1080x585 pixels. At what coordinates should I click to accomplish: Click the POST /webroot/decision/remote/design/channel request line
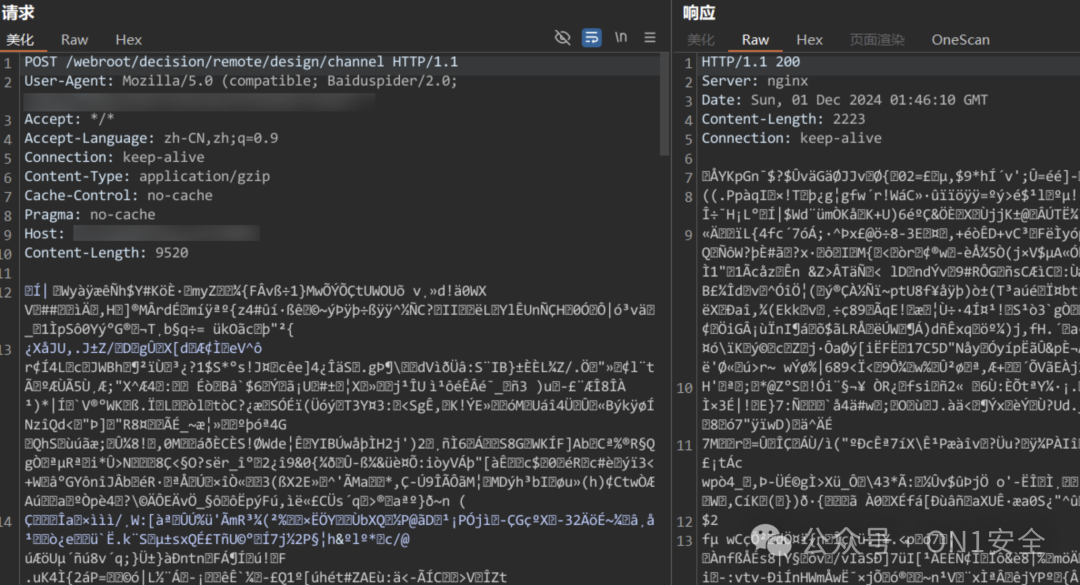pos(241,62)
